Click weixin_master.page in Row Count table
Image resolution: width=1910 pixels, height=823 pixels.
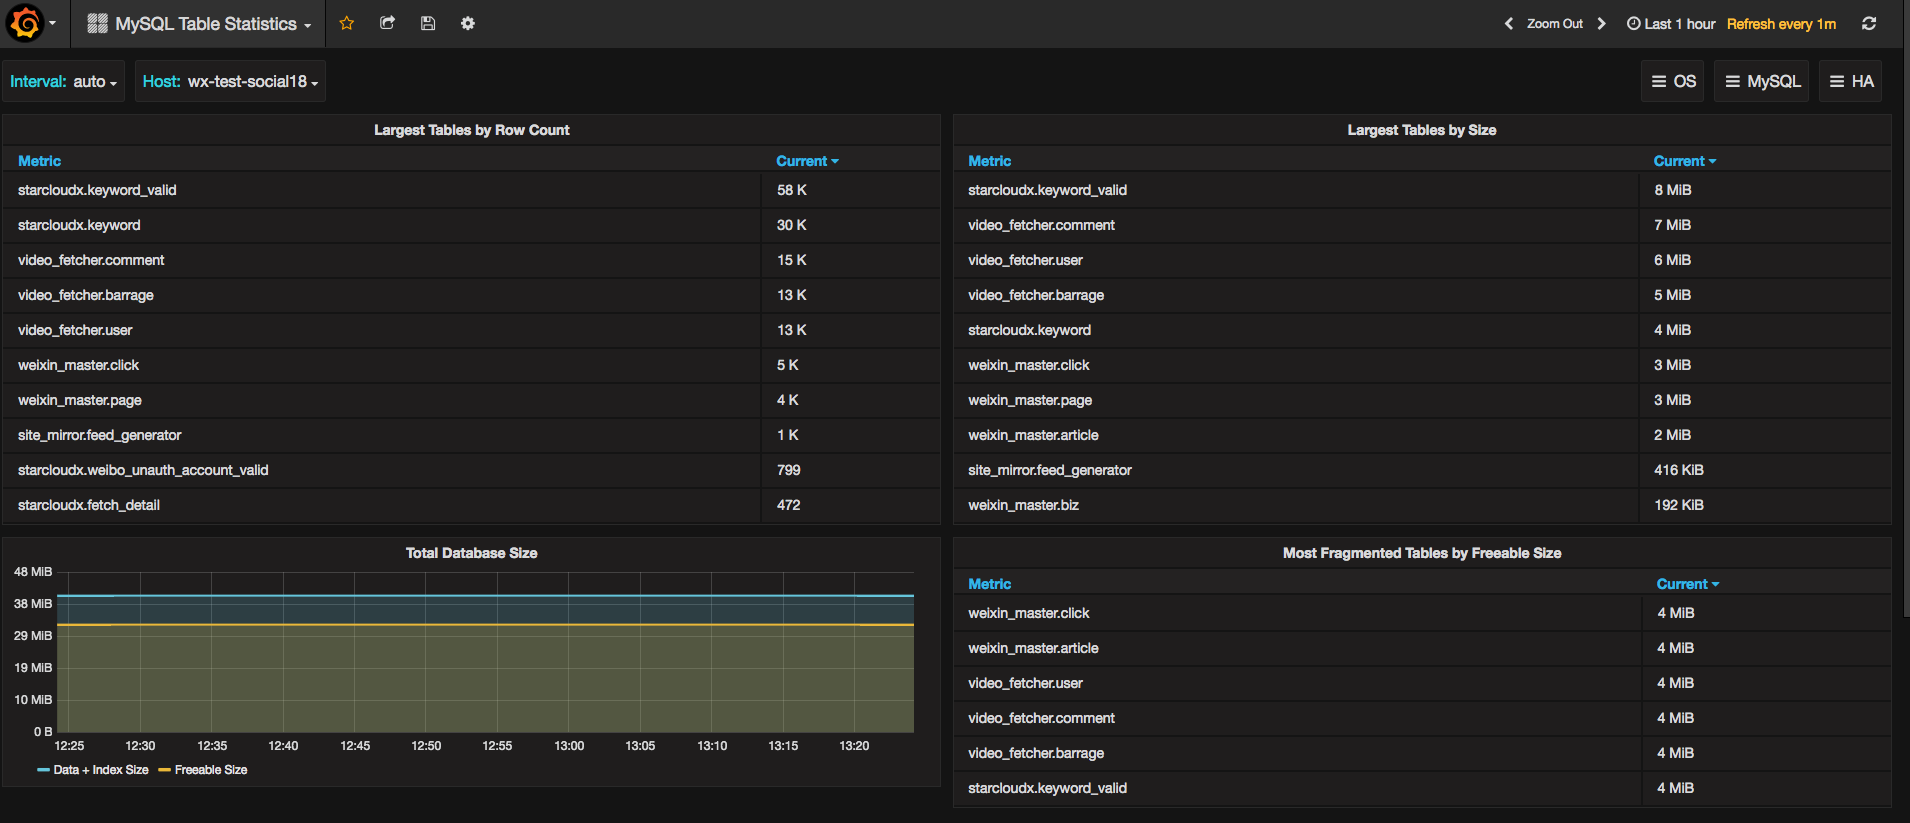[80, 400]
